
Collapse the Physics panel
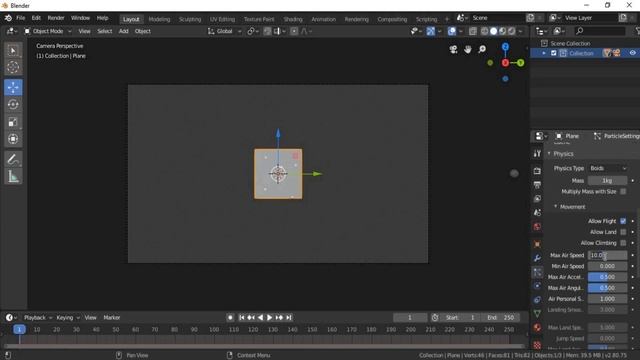[549, 153]
